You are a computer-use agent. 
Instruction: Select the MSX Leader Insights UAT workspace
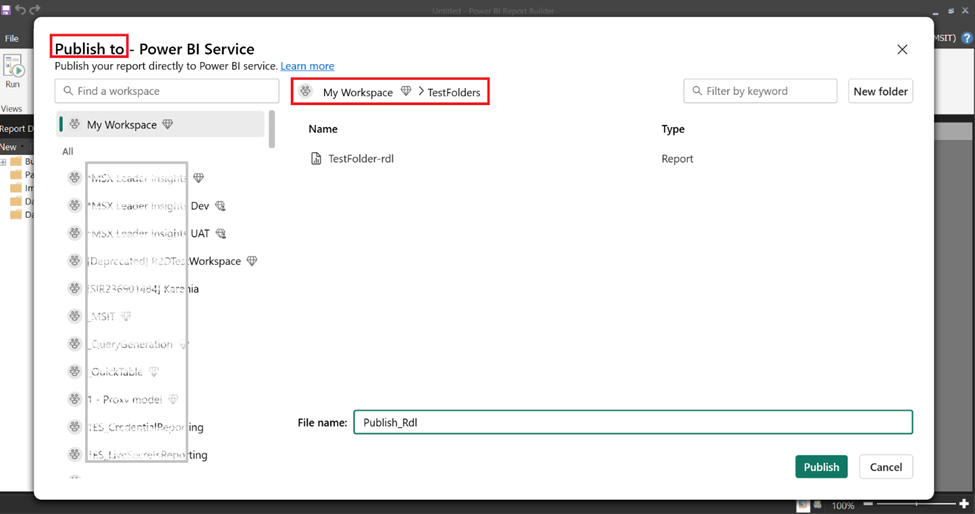[x=148, y=234]
